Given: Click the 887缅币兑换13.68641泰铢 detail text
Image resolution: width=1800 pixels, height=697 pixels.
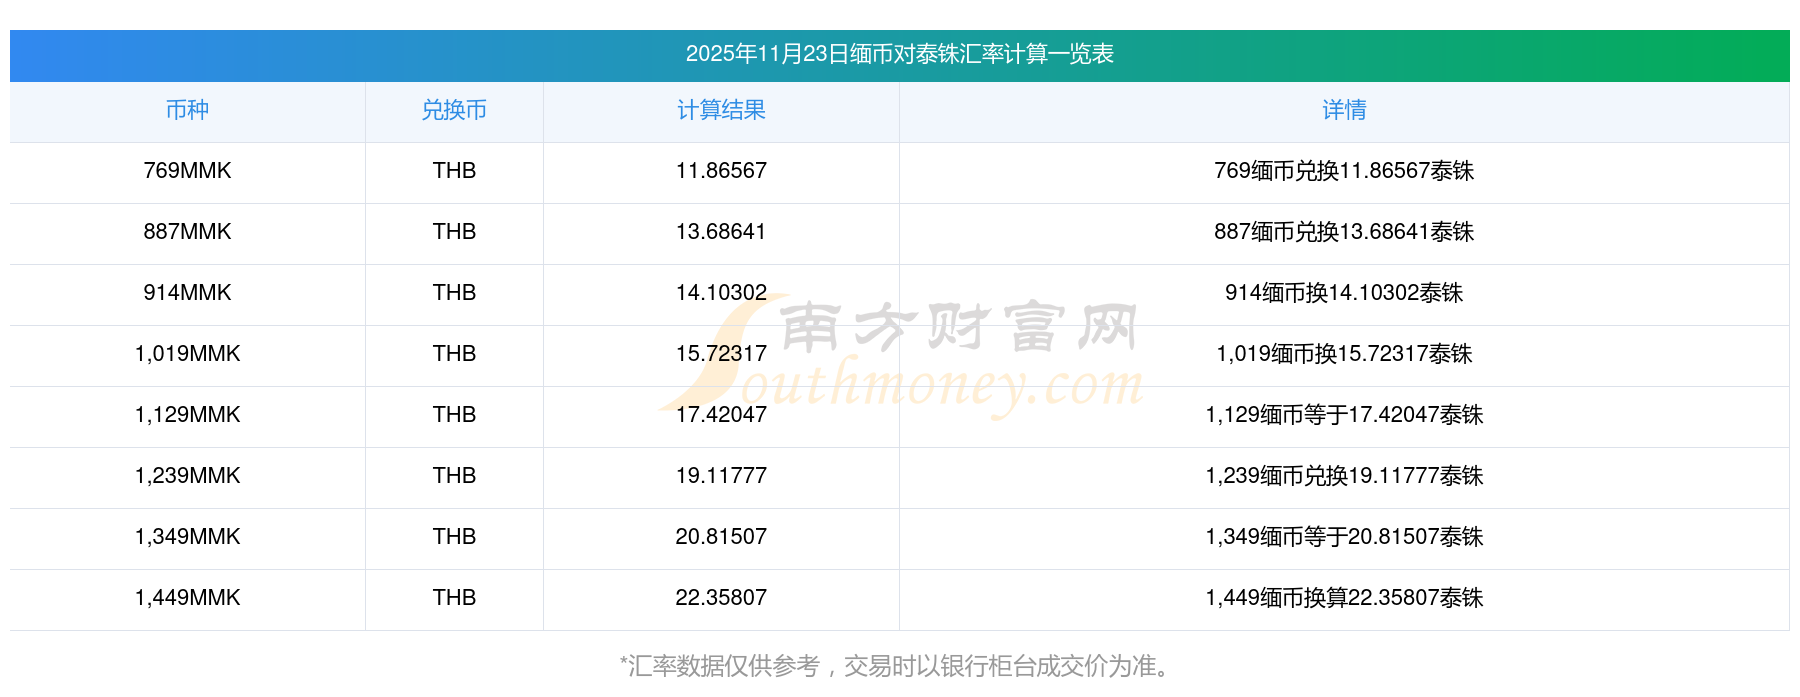Looking at the screenshot, I should click(x=1344, y=232).
